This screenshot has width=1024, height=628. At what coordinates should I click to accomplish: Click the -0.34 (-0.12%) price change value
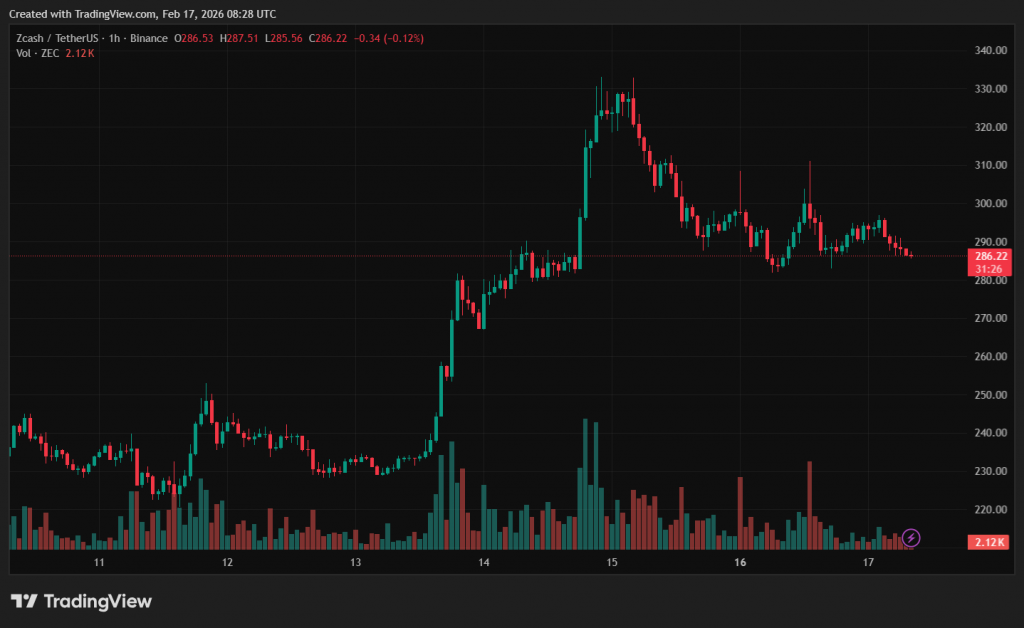pos(389,38)
